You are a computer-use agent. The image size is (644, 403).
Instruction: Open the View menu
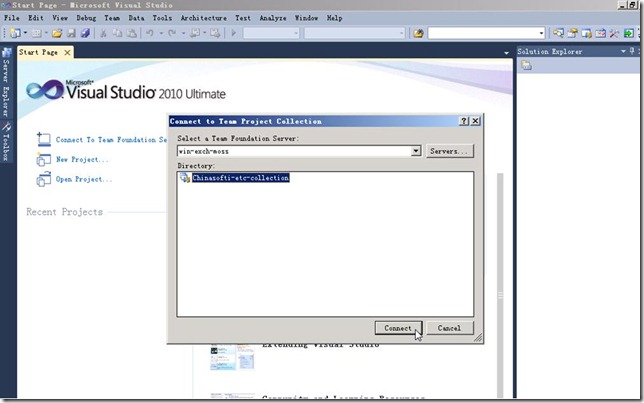(60, 18)
